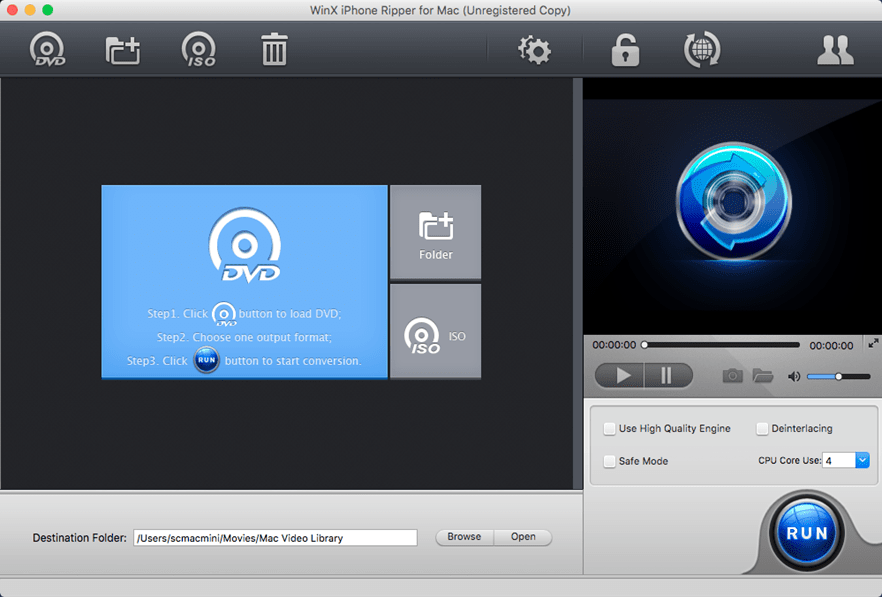Toggle the Deinterlacing option
882x597 pixels.
click(x=762, y=428)
